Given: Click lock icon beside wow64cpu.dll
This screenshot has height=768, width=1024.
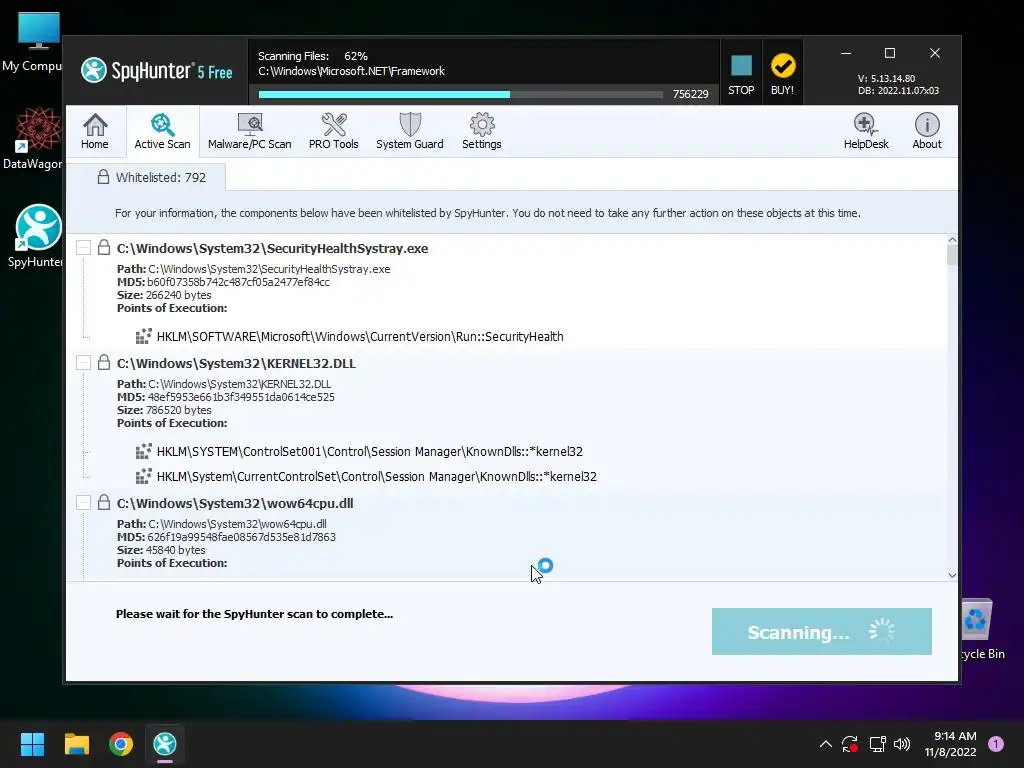Looking at the screenshot, I should 104,502.
